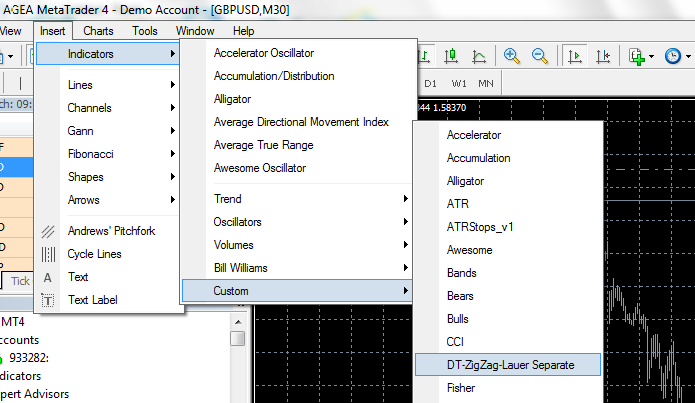This screenshot has width=695, height=403.
Task: Open the Window menu
Action: click(195, 31)
